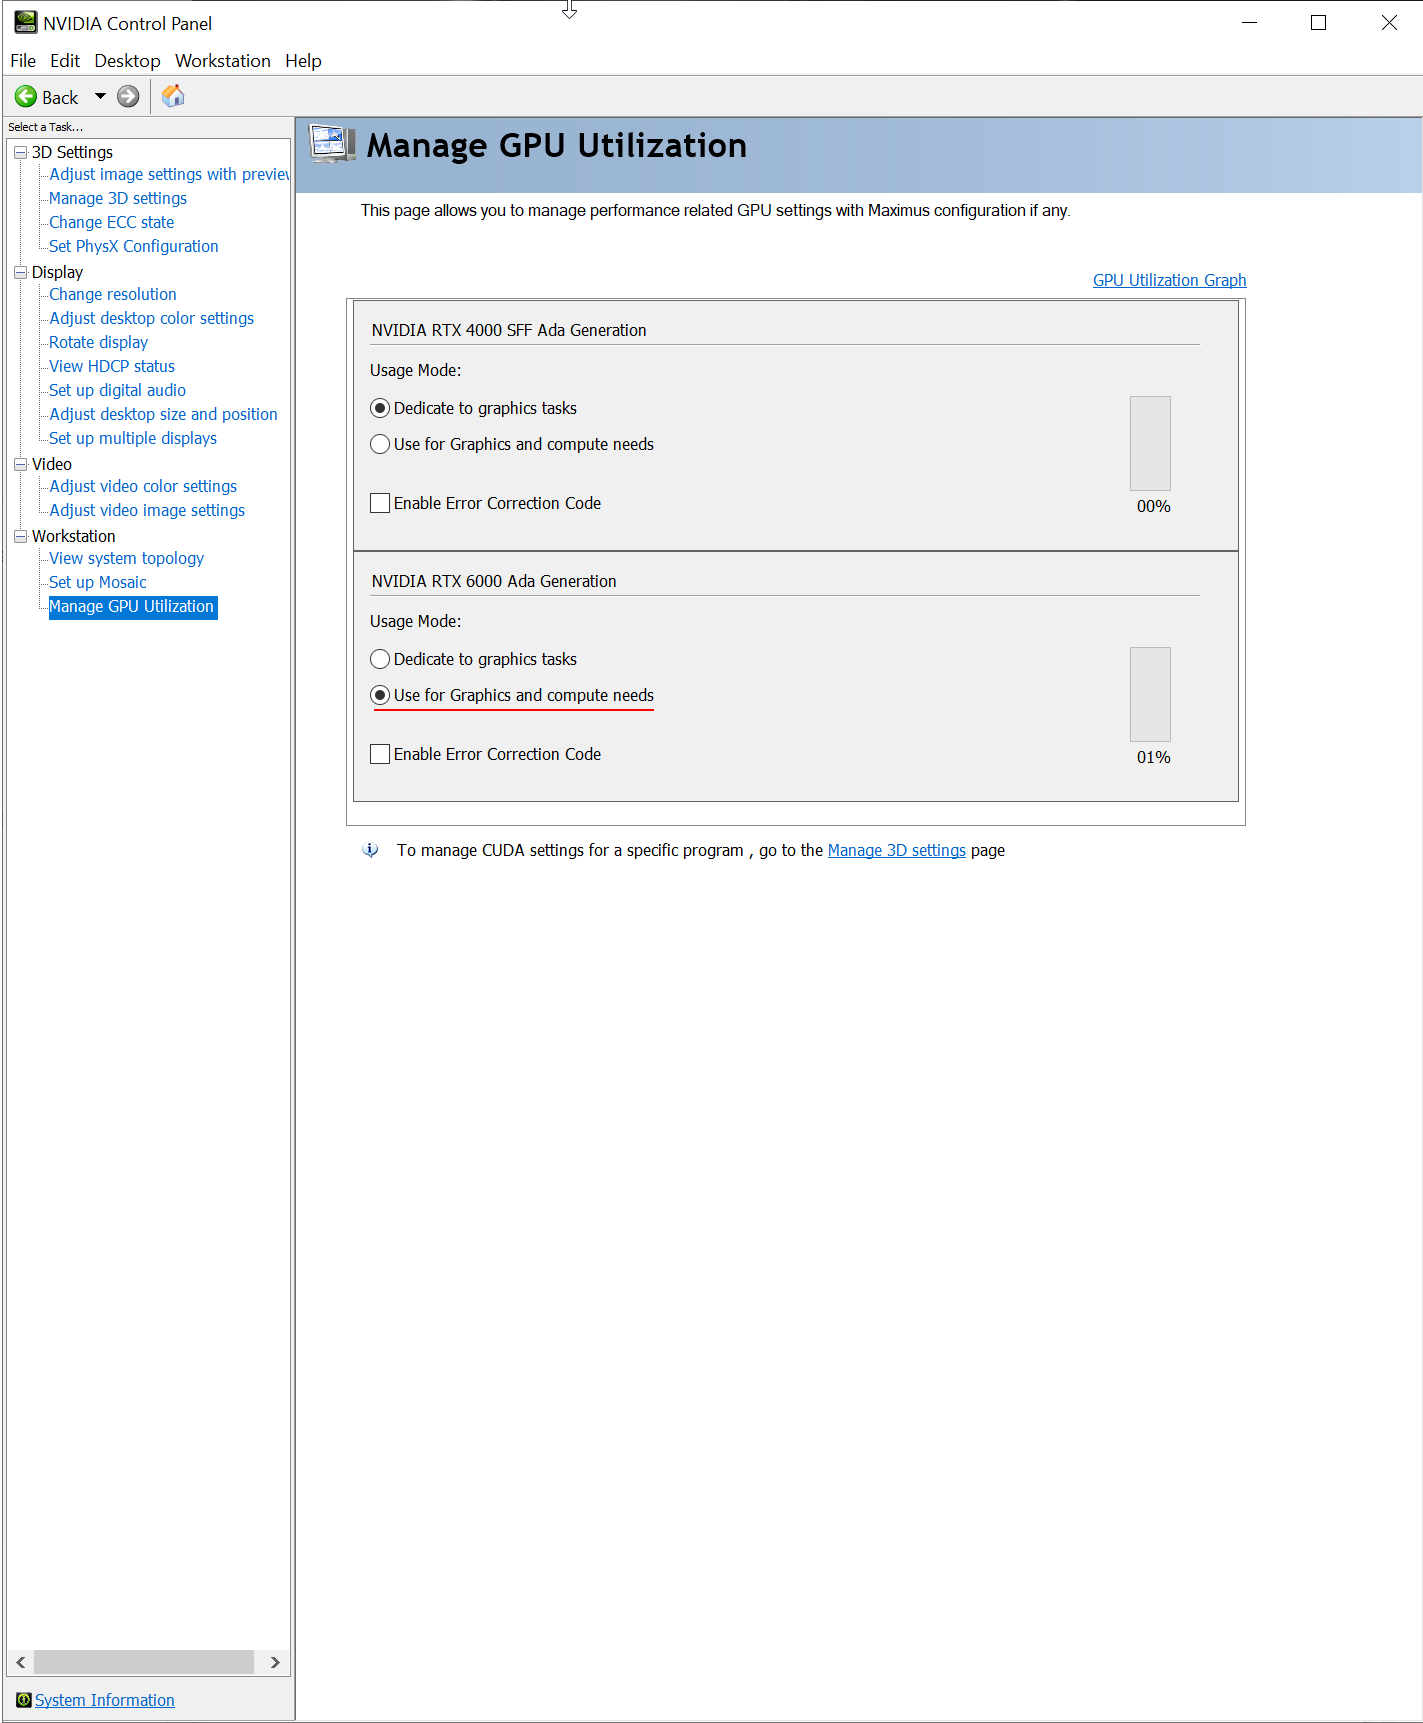Open Adjust video color settings

pyautogui.click(x=144, y=486)
